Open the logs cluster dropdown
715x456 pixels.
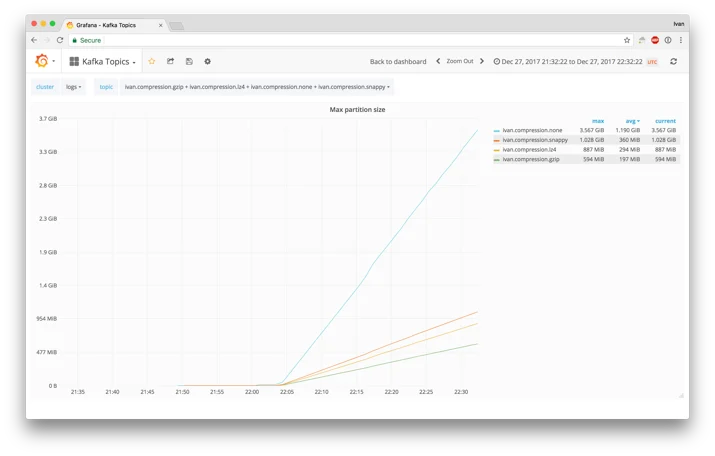[x=73, y=87]
